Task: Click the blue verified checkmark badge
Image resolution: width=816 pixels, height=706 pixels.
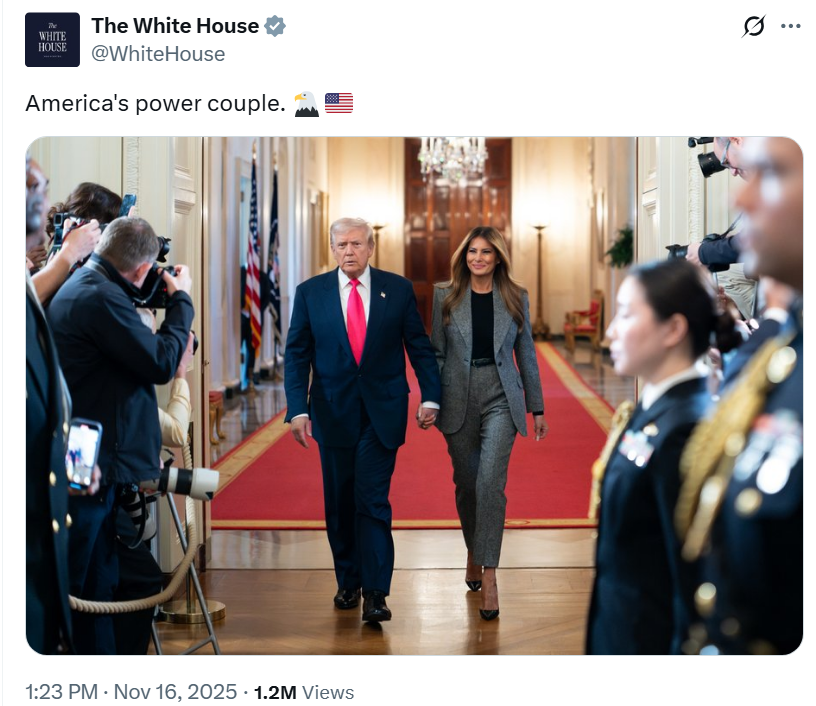Action: (275, 26)
